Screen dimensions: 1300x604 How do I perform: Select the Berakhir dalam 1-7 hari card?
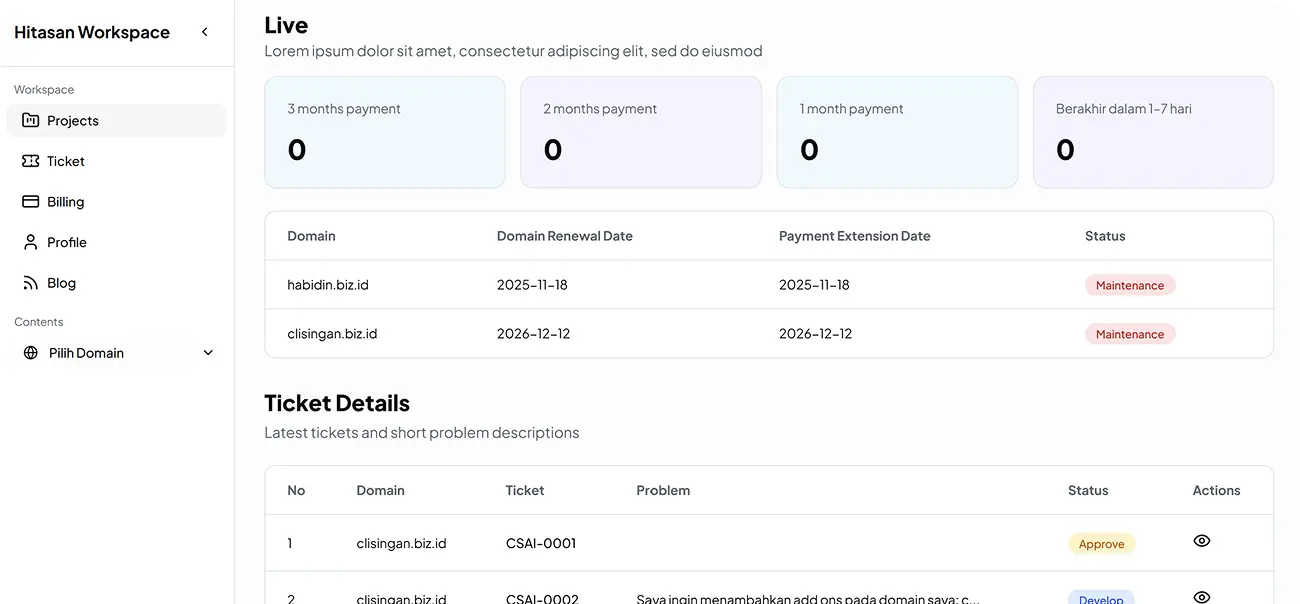(1152, 132)
